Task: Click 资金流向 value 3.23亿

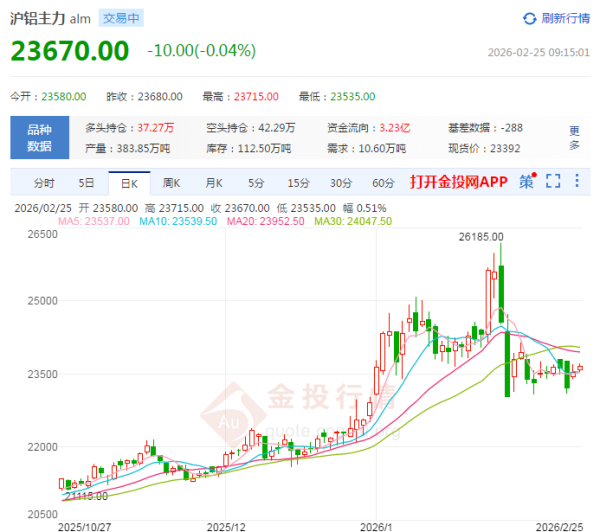Action: point(395,128)
